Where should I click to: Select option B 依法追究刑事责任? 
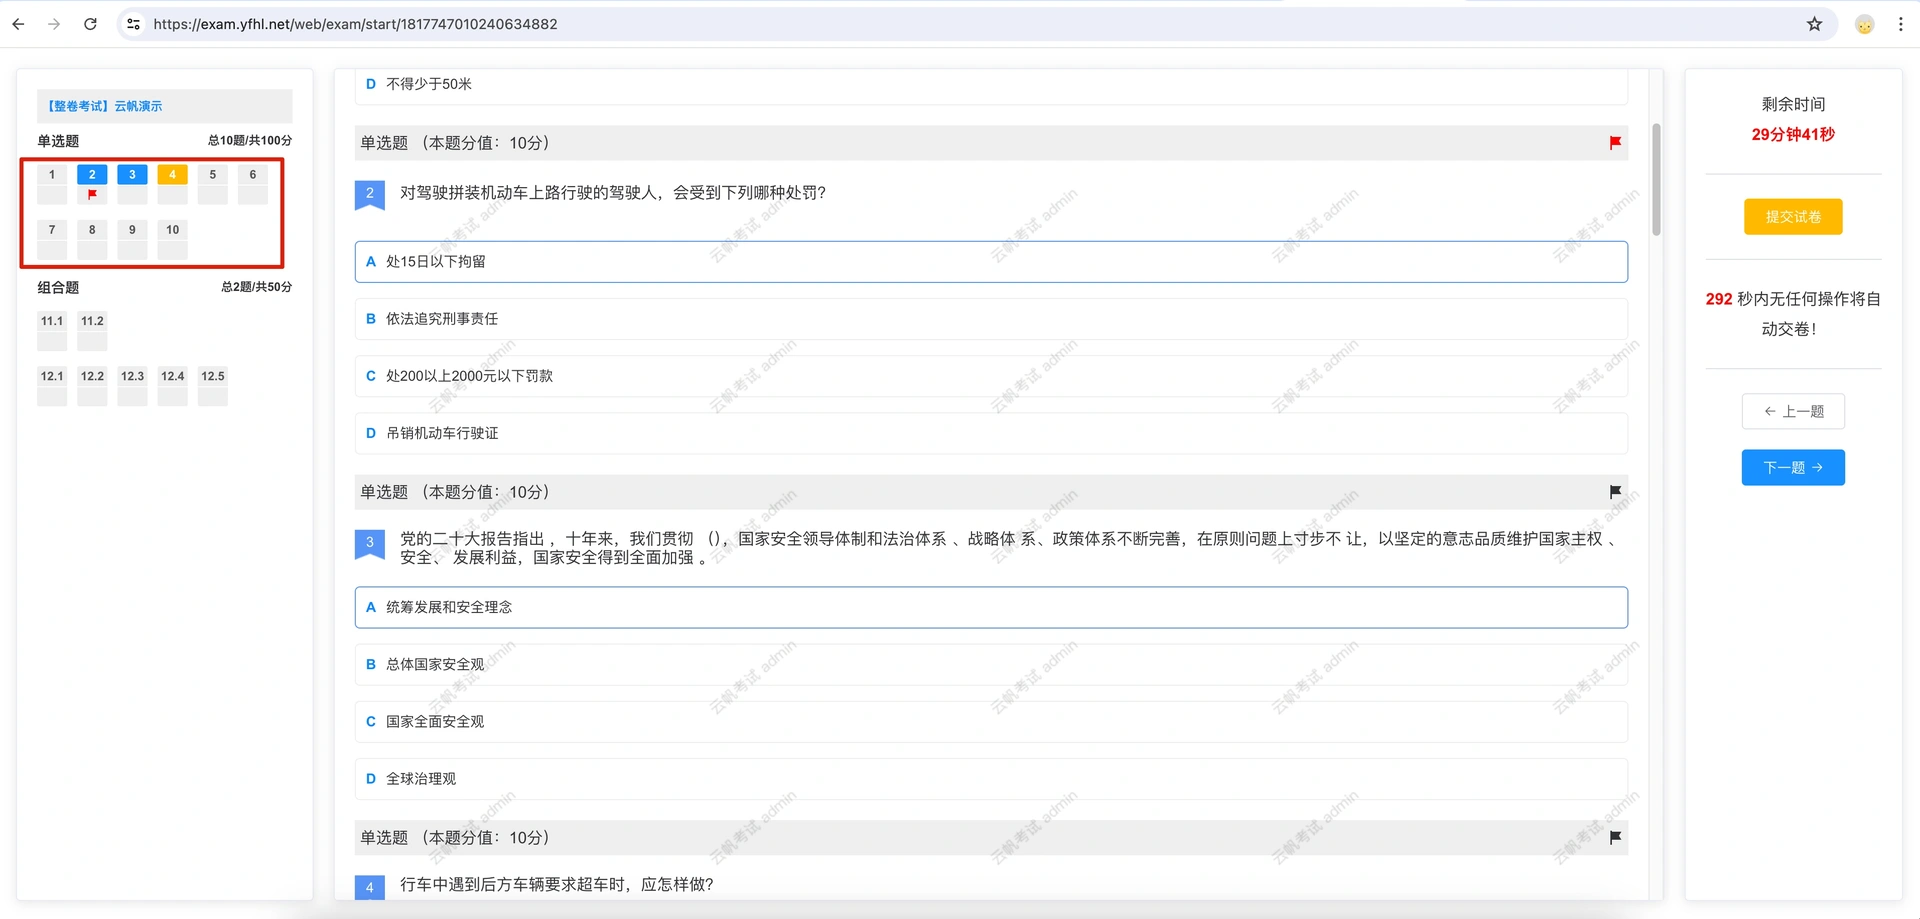tap(991, 319)
